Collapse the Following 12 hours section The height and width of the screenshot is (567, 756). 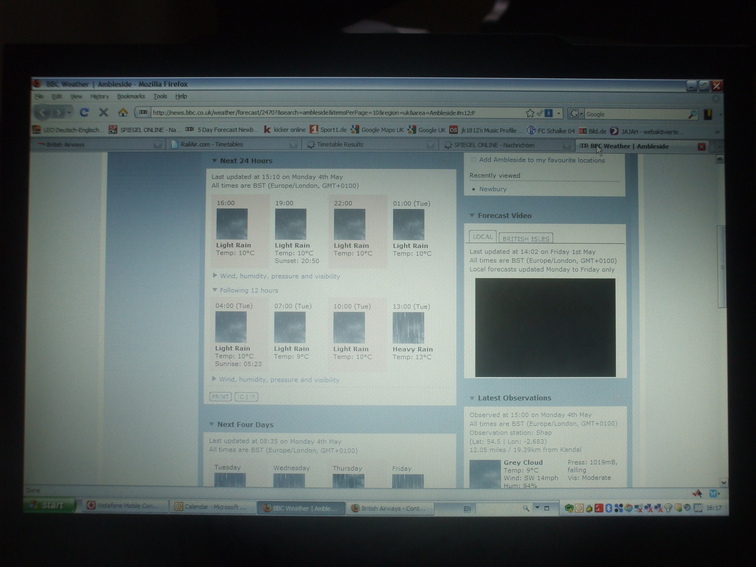coord(215,290)
